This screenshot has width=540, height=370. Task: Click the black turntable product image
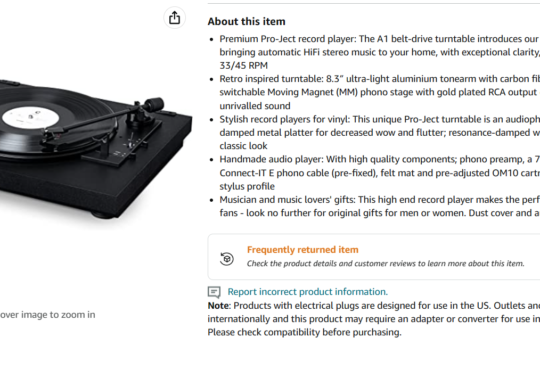[x=96, y=148]
